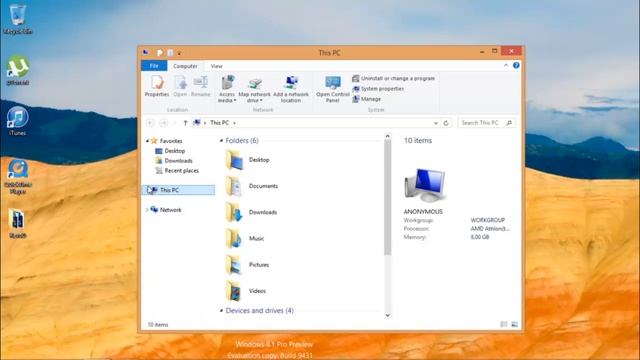This screenshot has width=640, height=360.
Task: Switch to details view icon in status bar
Action: point(504,324)
